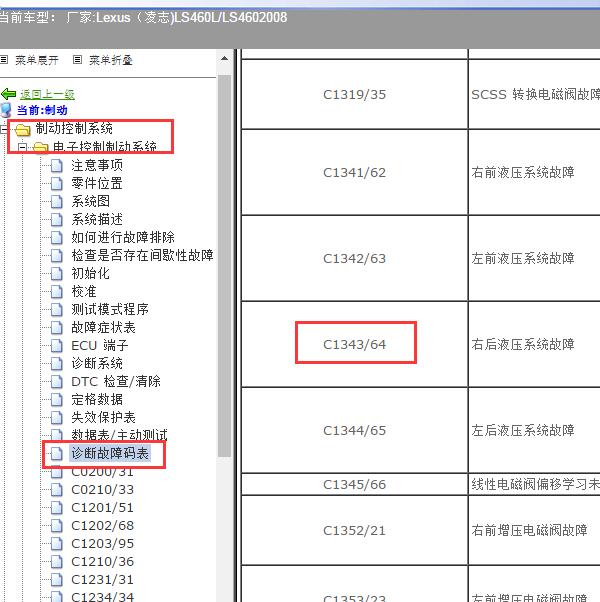This screenshot has width=600, height=602.
Task: Open 如何进行故障排除 page
Action: (123, 237)
